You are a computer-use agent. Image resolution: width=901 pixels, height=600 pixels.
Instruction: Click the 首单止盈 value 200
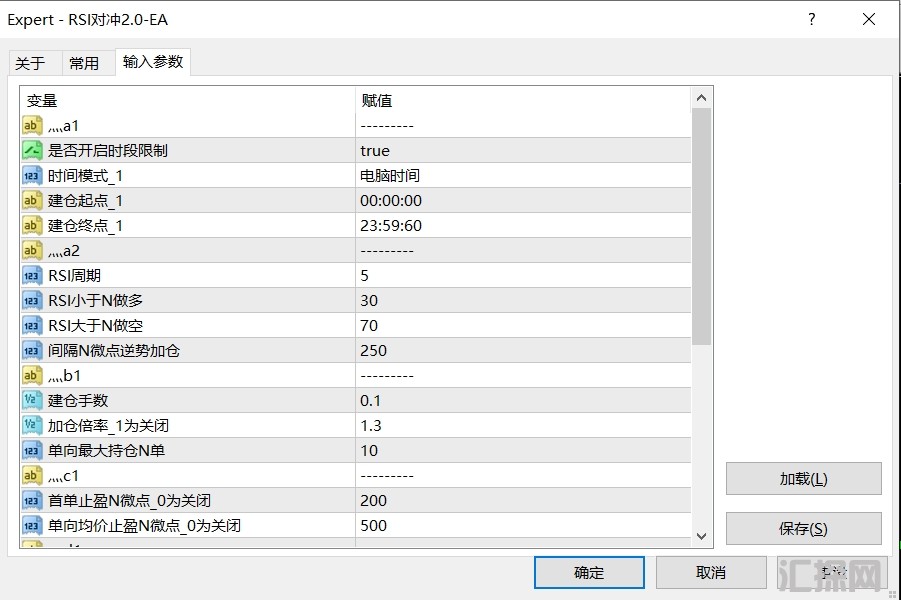(523, 501)
